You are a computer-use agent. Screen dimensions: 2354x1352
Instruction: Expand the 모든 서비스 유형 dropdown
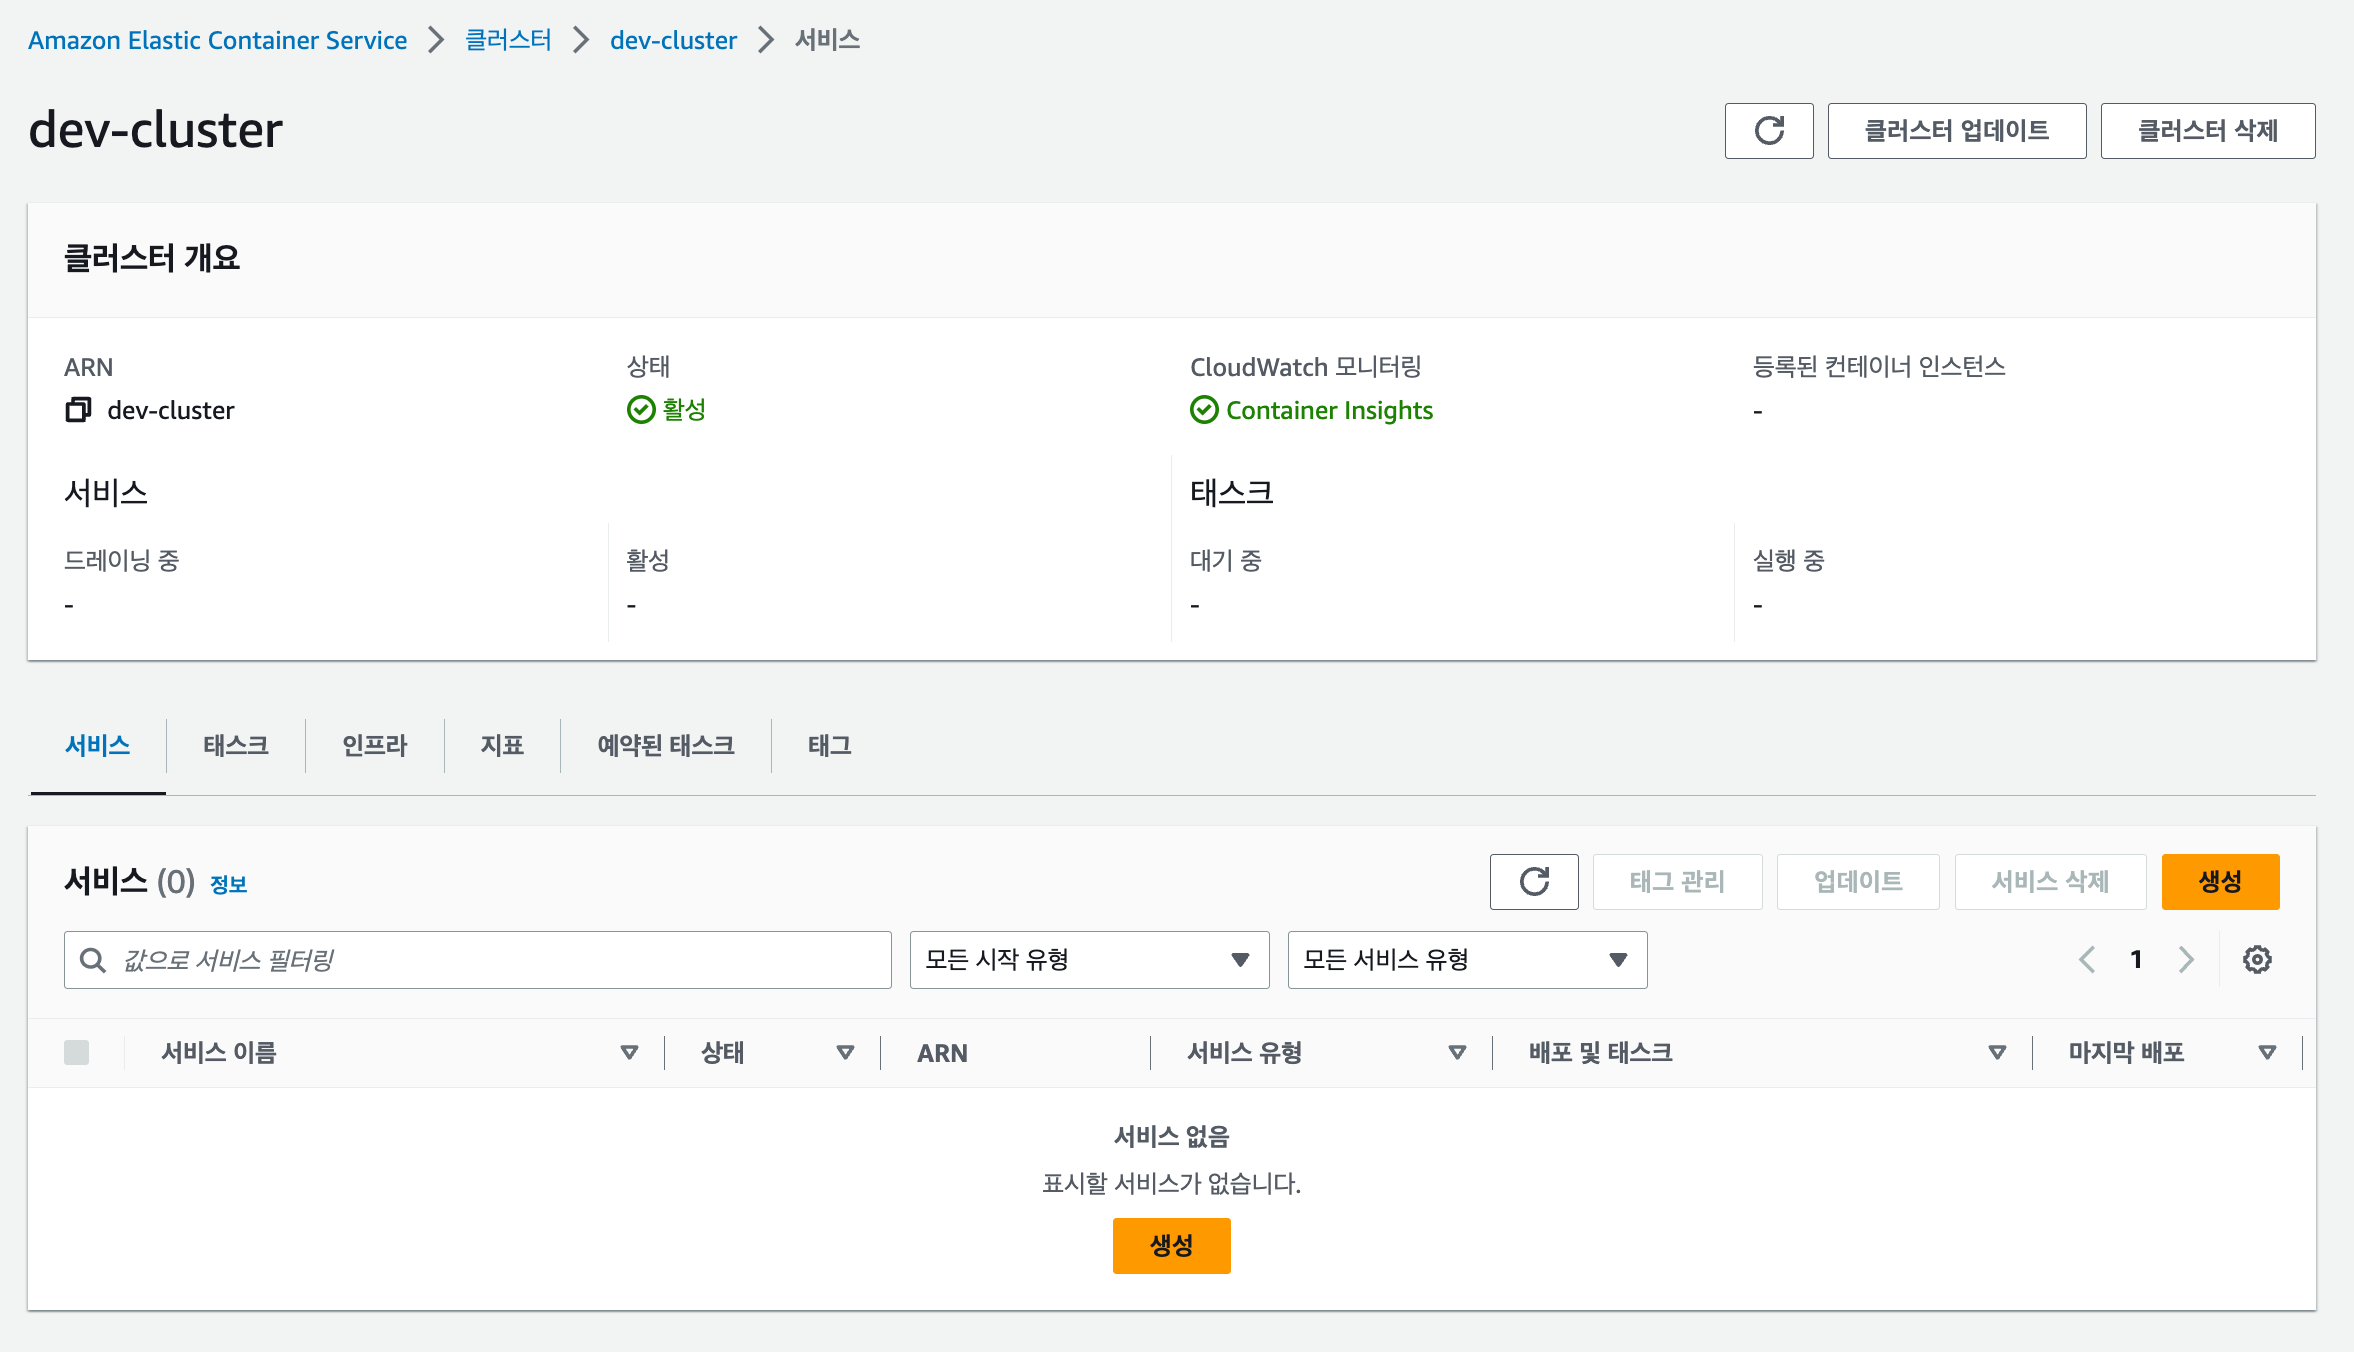pos(1467,960)
